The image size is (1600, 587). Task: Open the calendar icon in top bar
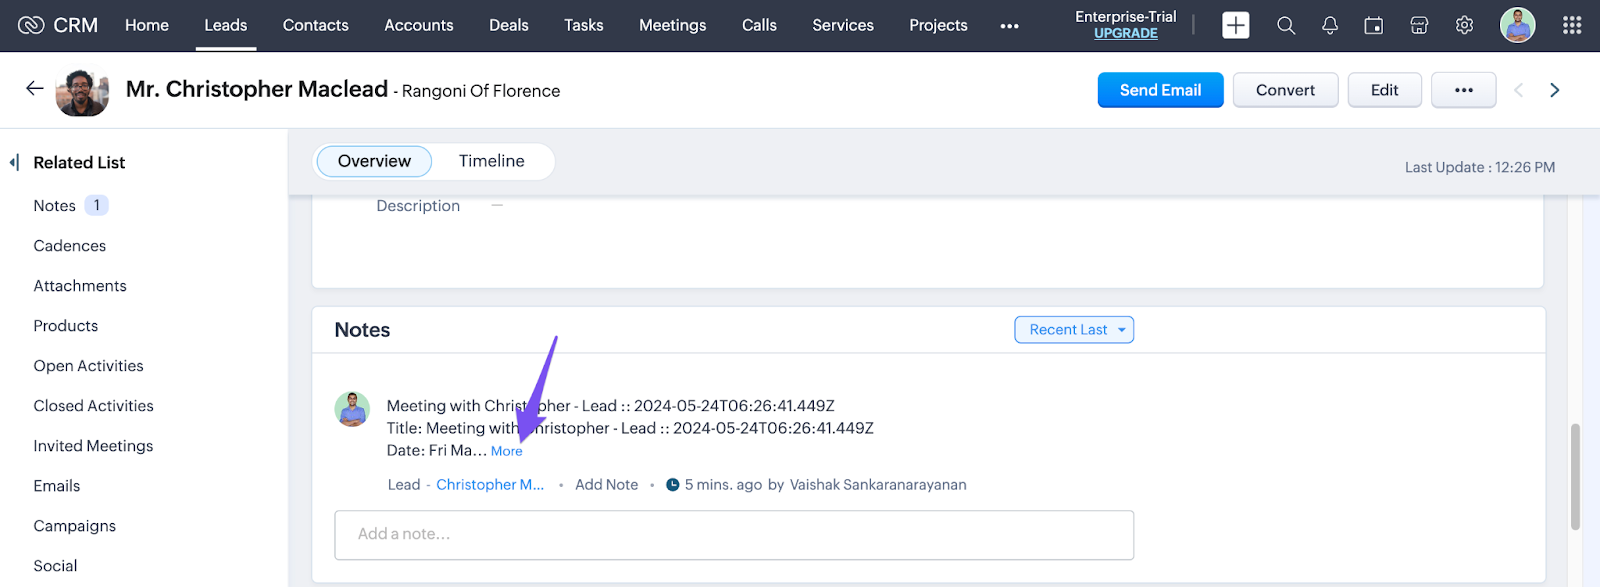pos(1374,26)
